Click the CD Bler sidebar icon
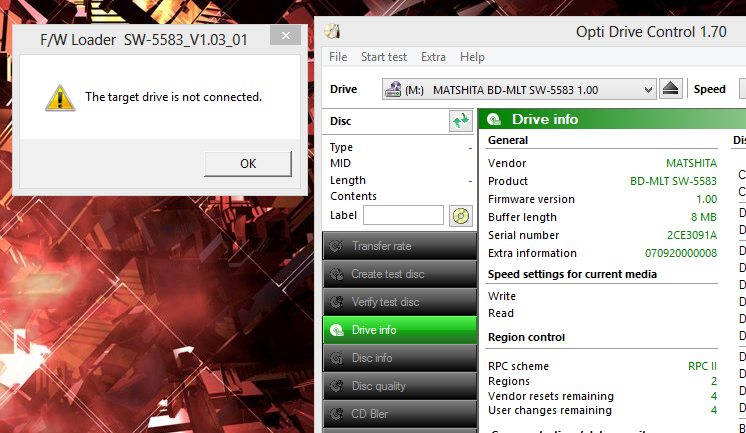This screenshot has height=433, width=746. coord(337,414)
